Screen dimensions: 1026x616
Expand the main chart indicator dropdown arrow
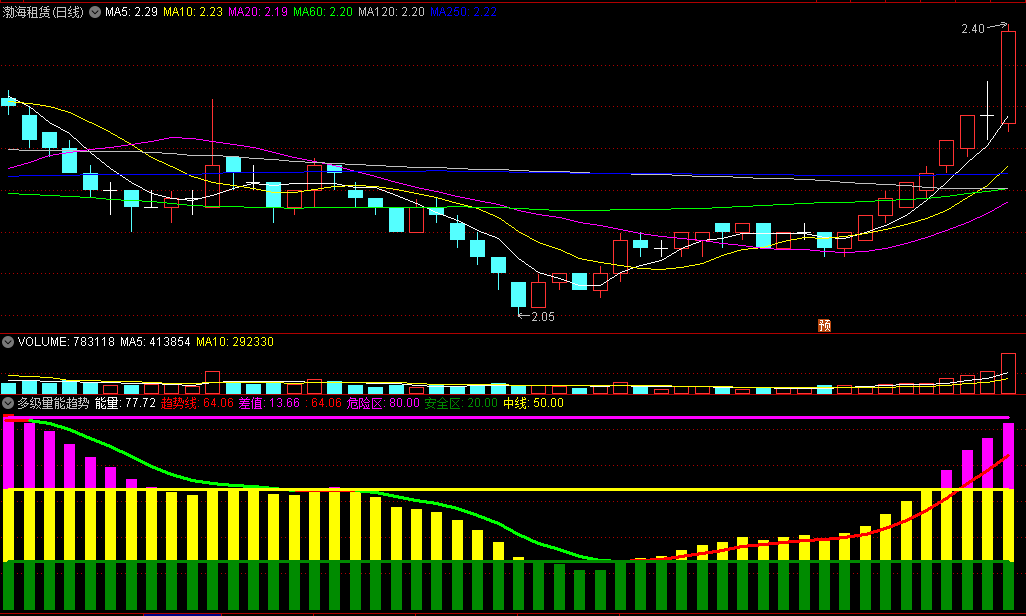pyautogui.click(x=95, y=12)
